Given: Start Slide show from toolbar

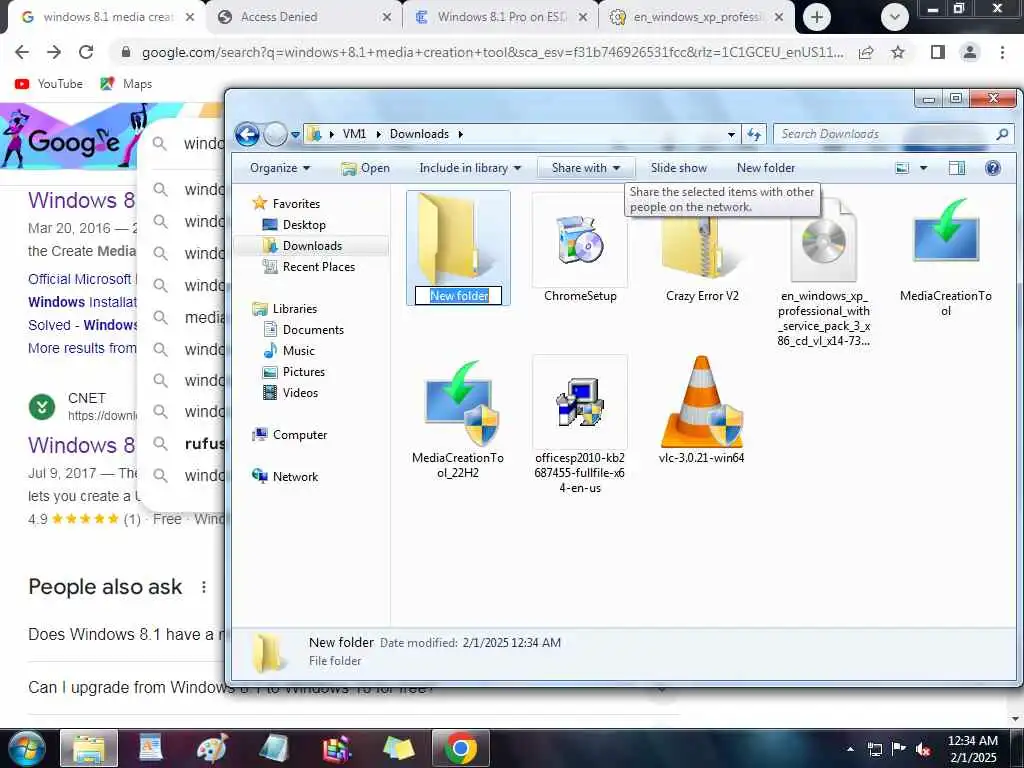Looking at the screenshot, I should coord(679,168).
